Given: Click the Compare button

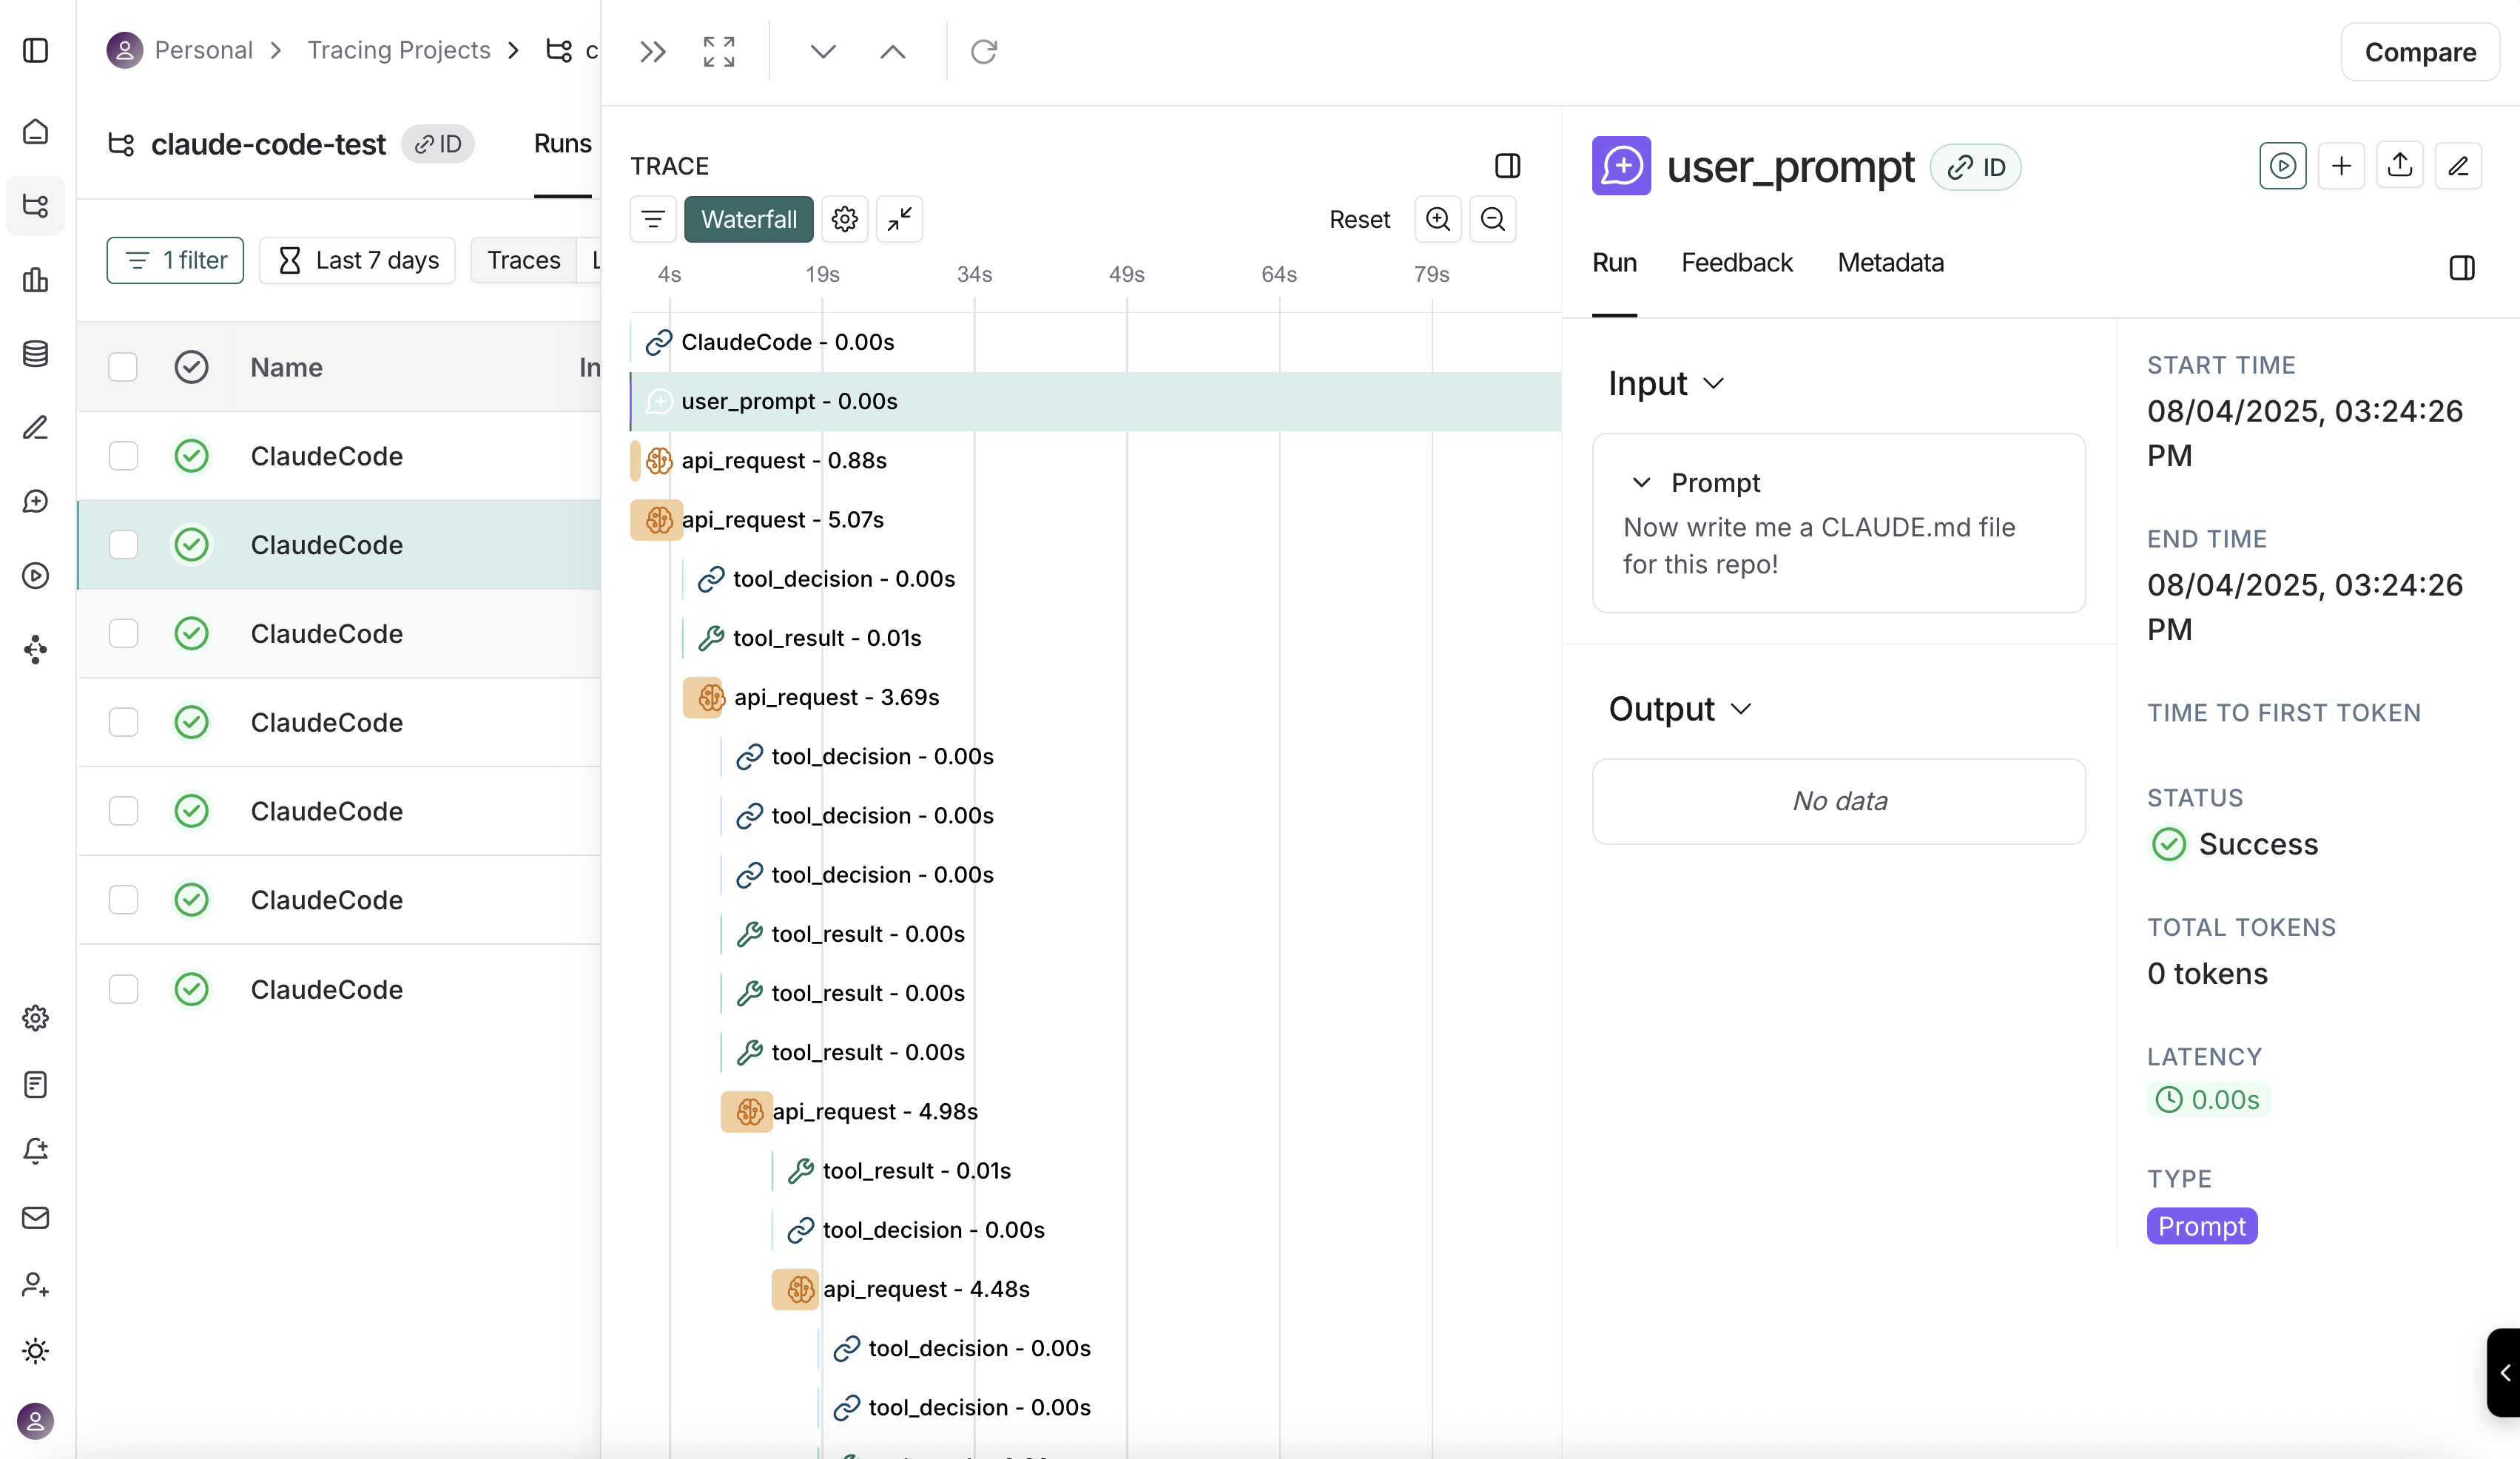Looking at the screenshot, I should click(2419, 52).
